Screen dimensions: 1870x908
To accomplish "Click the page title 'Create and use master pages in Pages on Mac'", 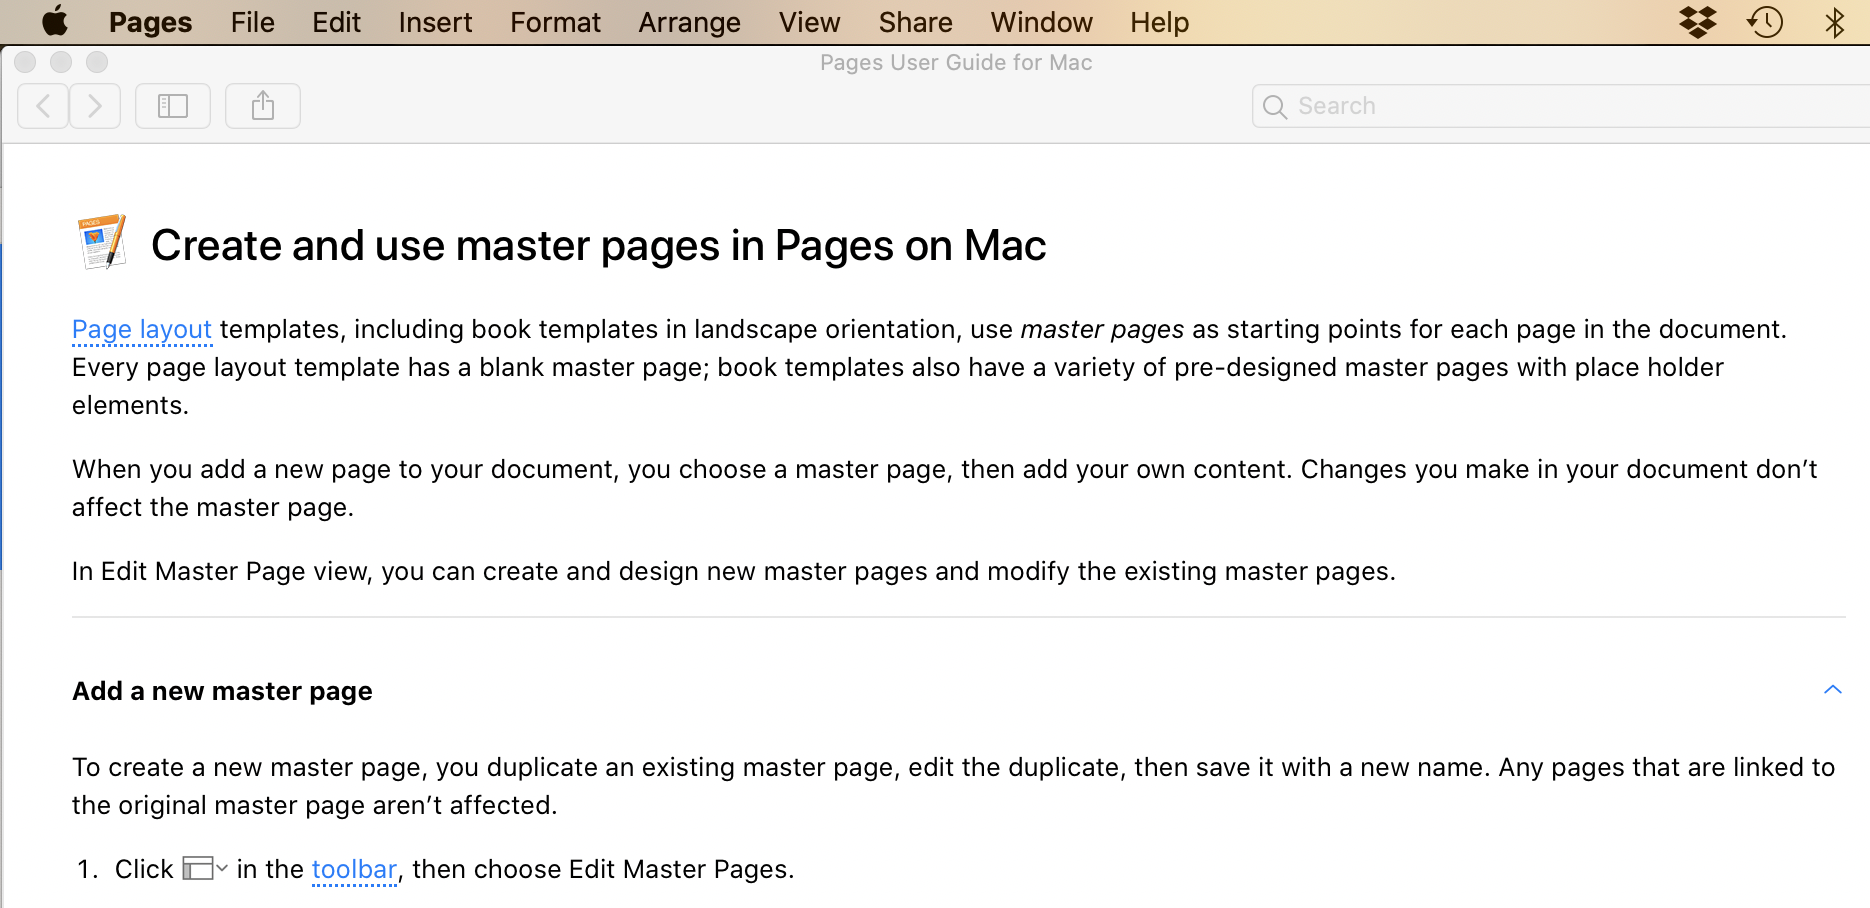I will coord(598,246).
